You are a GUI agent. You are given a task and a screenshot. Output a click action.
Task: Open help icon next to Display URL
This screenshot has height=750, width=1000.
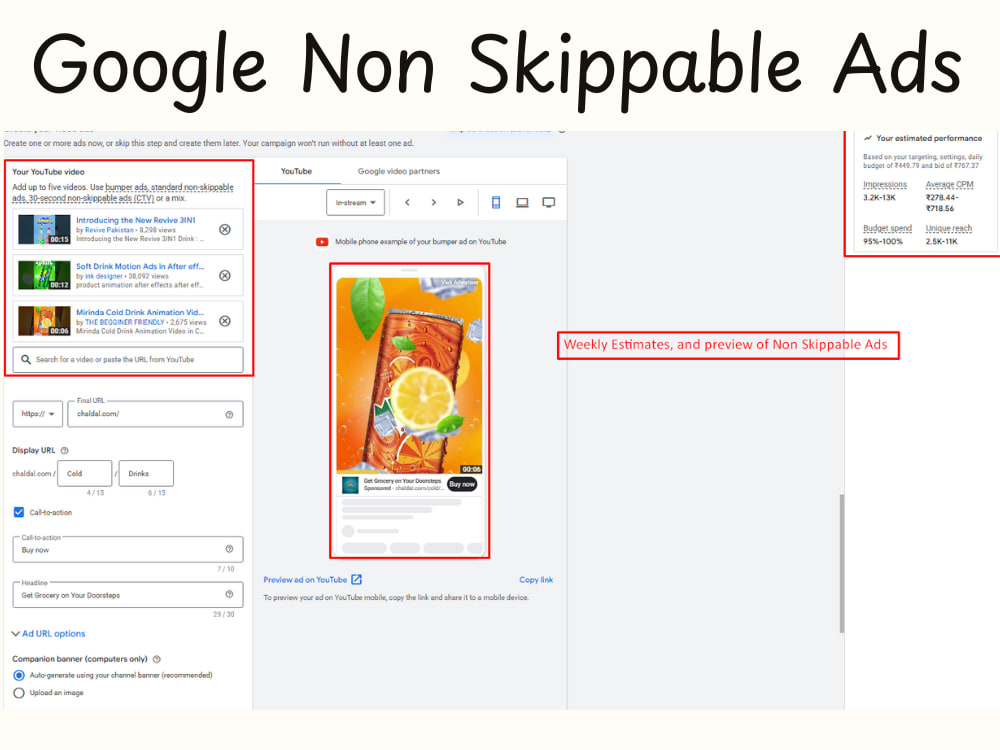(64, 450)
